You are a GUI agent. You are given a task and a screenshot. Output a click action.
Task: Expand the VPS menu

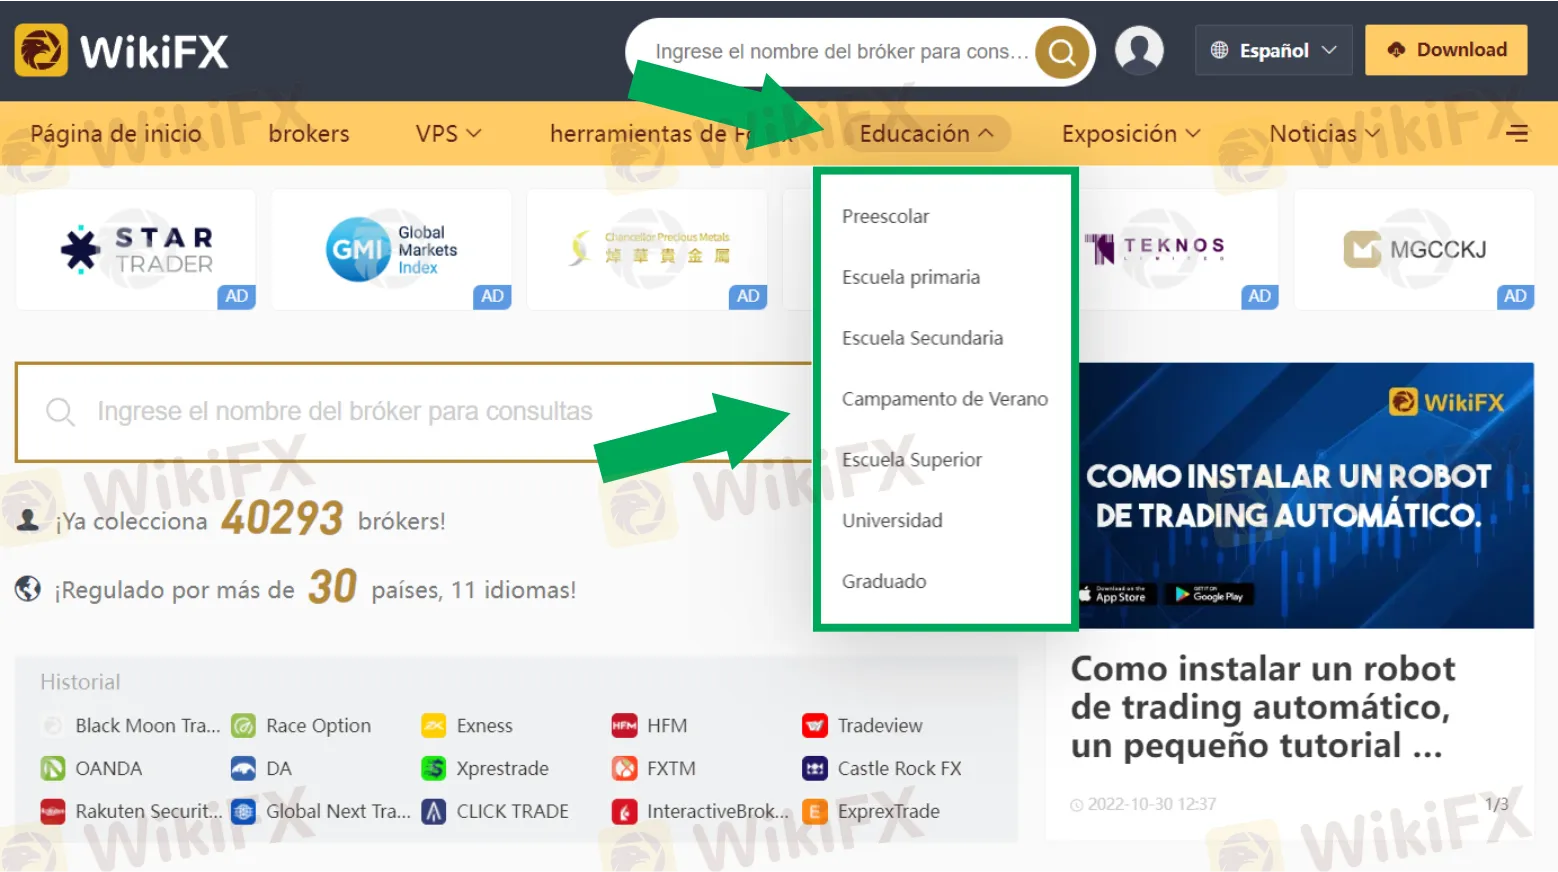click(448, 133)
